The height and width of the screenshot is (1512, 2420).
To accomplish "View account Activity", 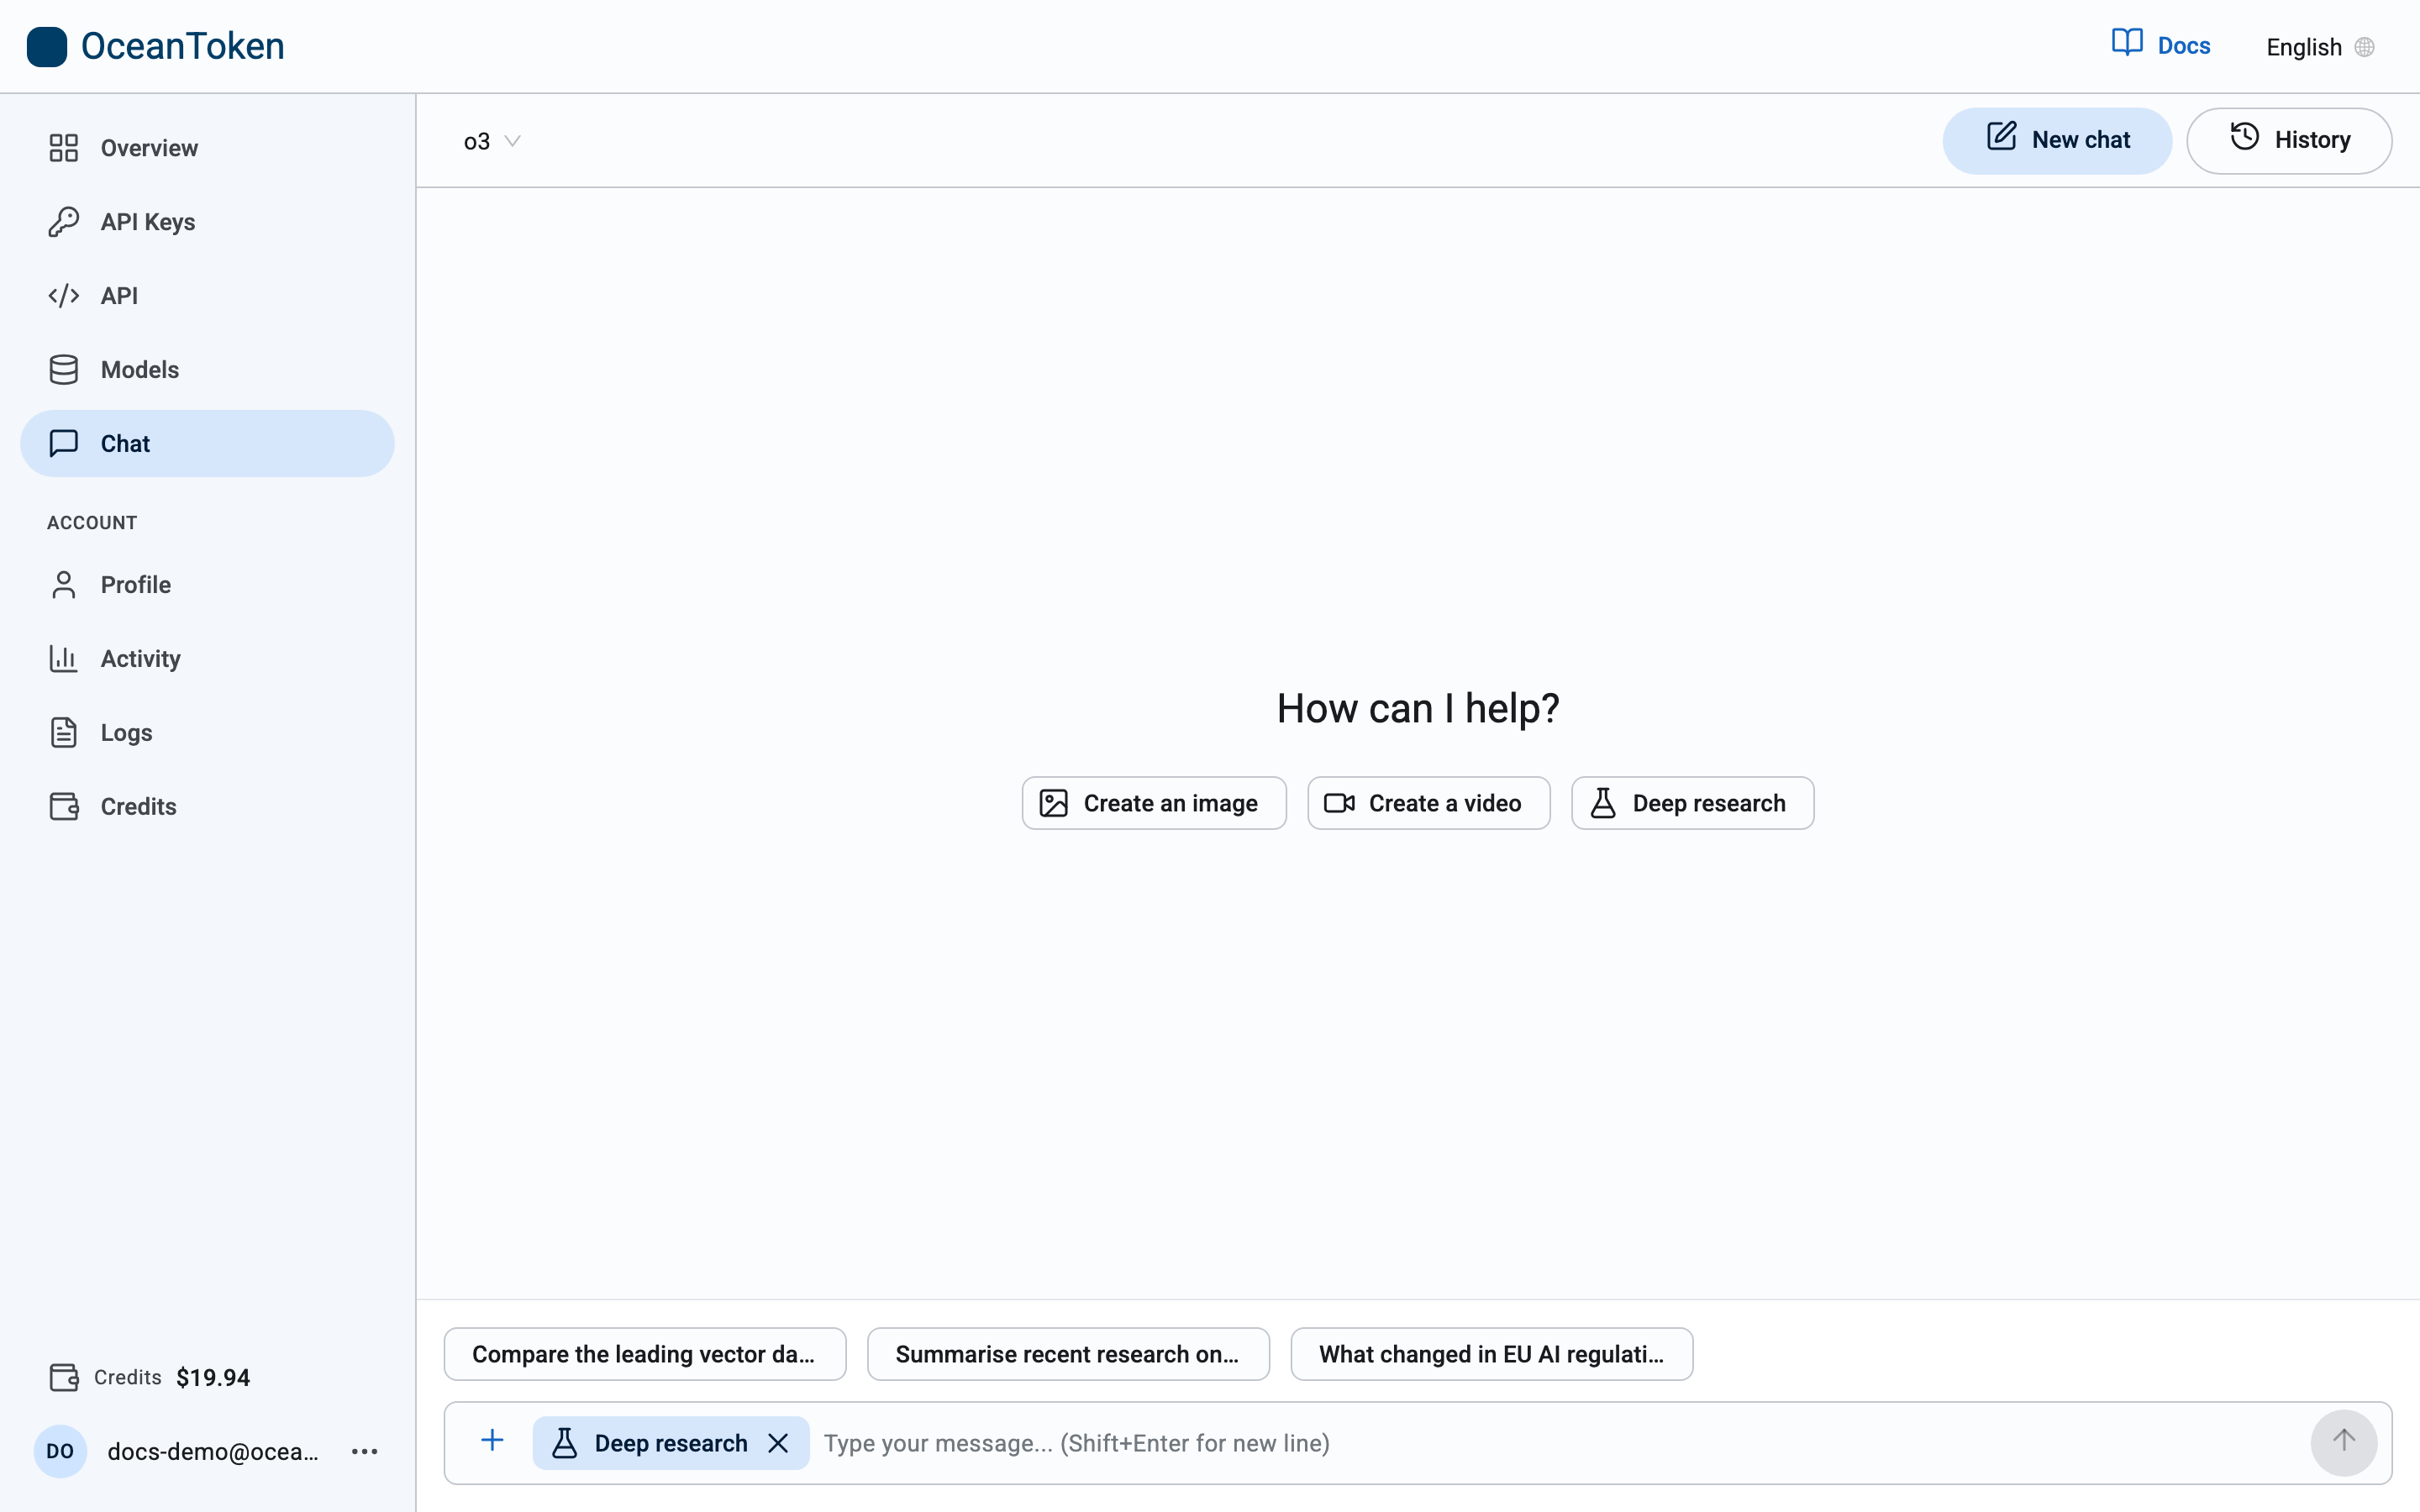I will pos(207,659).
